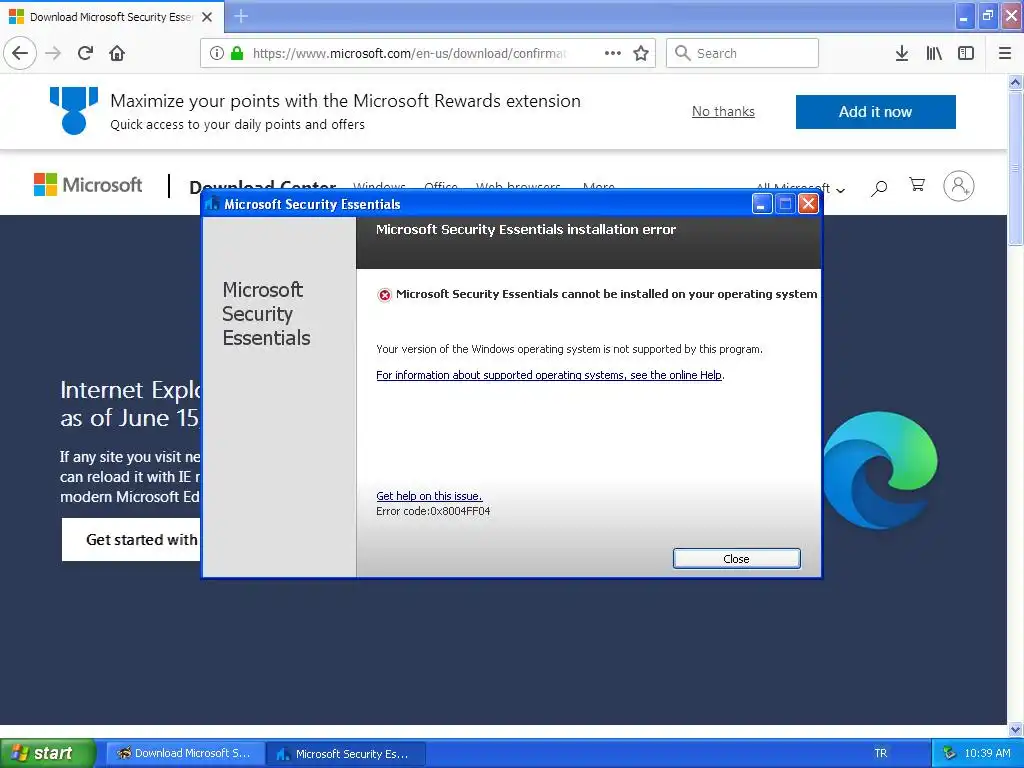Open the Firefox downloads arrow icon
1024x768 pixels.
[x=902, y=53]
